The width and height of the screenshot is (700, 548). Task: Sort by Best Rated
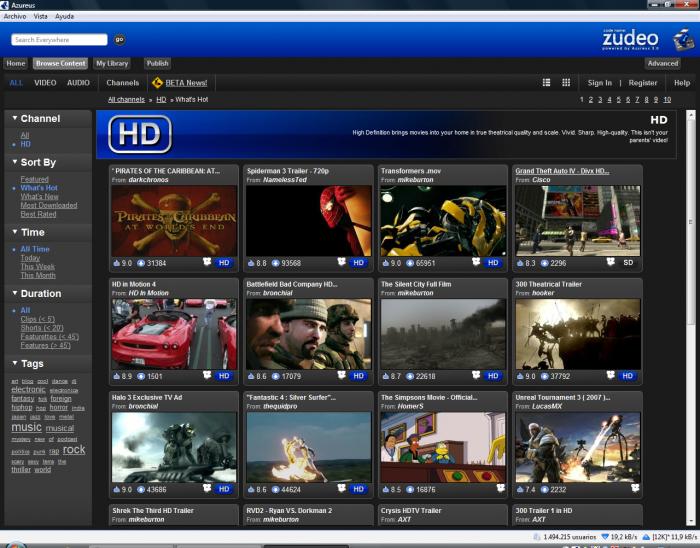point(38,214)
